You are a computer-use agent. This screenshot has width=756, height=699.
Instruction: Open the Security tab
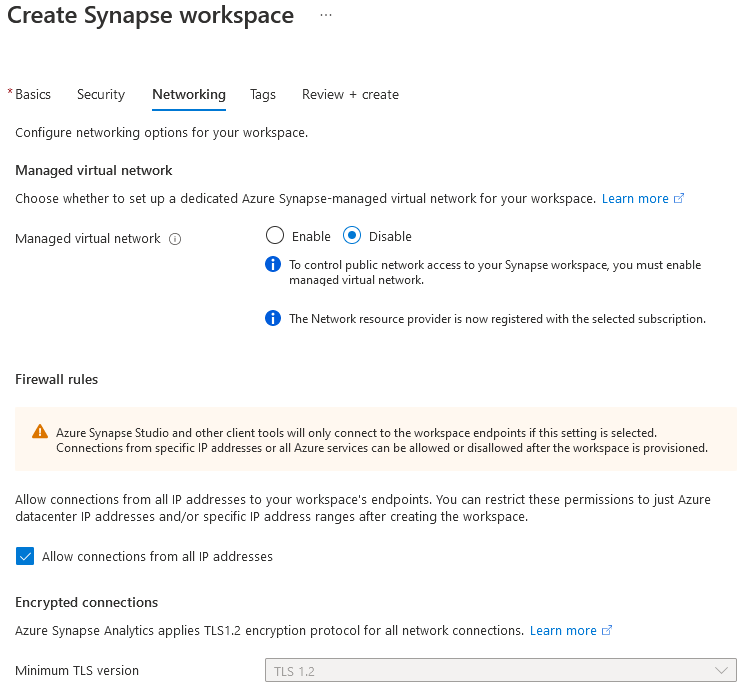click(101, 94)
